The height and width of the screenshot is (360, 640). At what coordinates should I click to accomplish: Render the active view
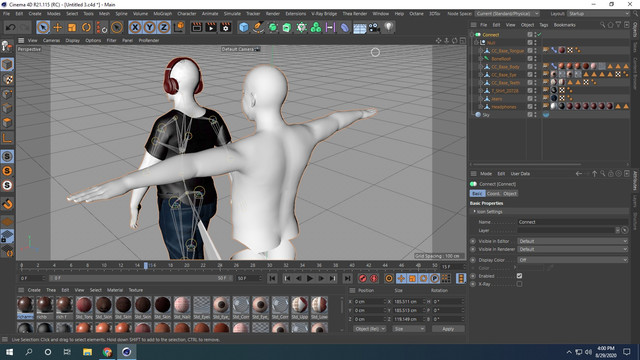(x=196, y=27)
